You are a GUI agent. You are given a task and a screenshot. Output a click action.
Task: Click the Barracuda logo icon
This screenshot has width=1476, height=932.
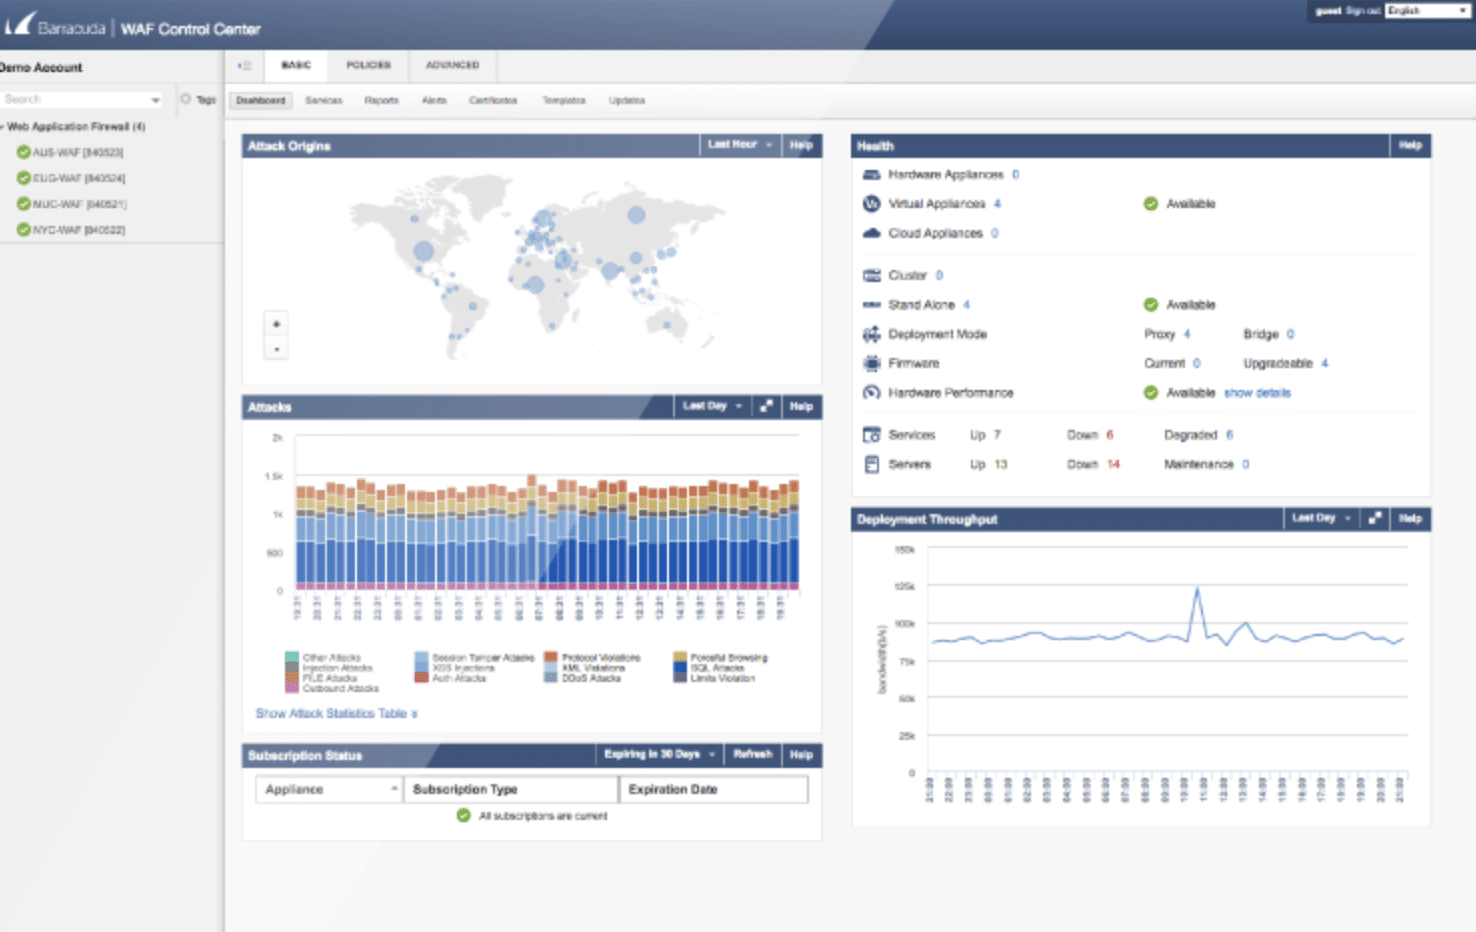tap(20, 22)
